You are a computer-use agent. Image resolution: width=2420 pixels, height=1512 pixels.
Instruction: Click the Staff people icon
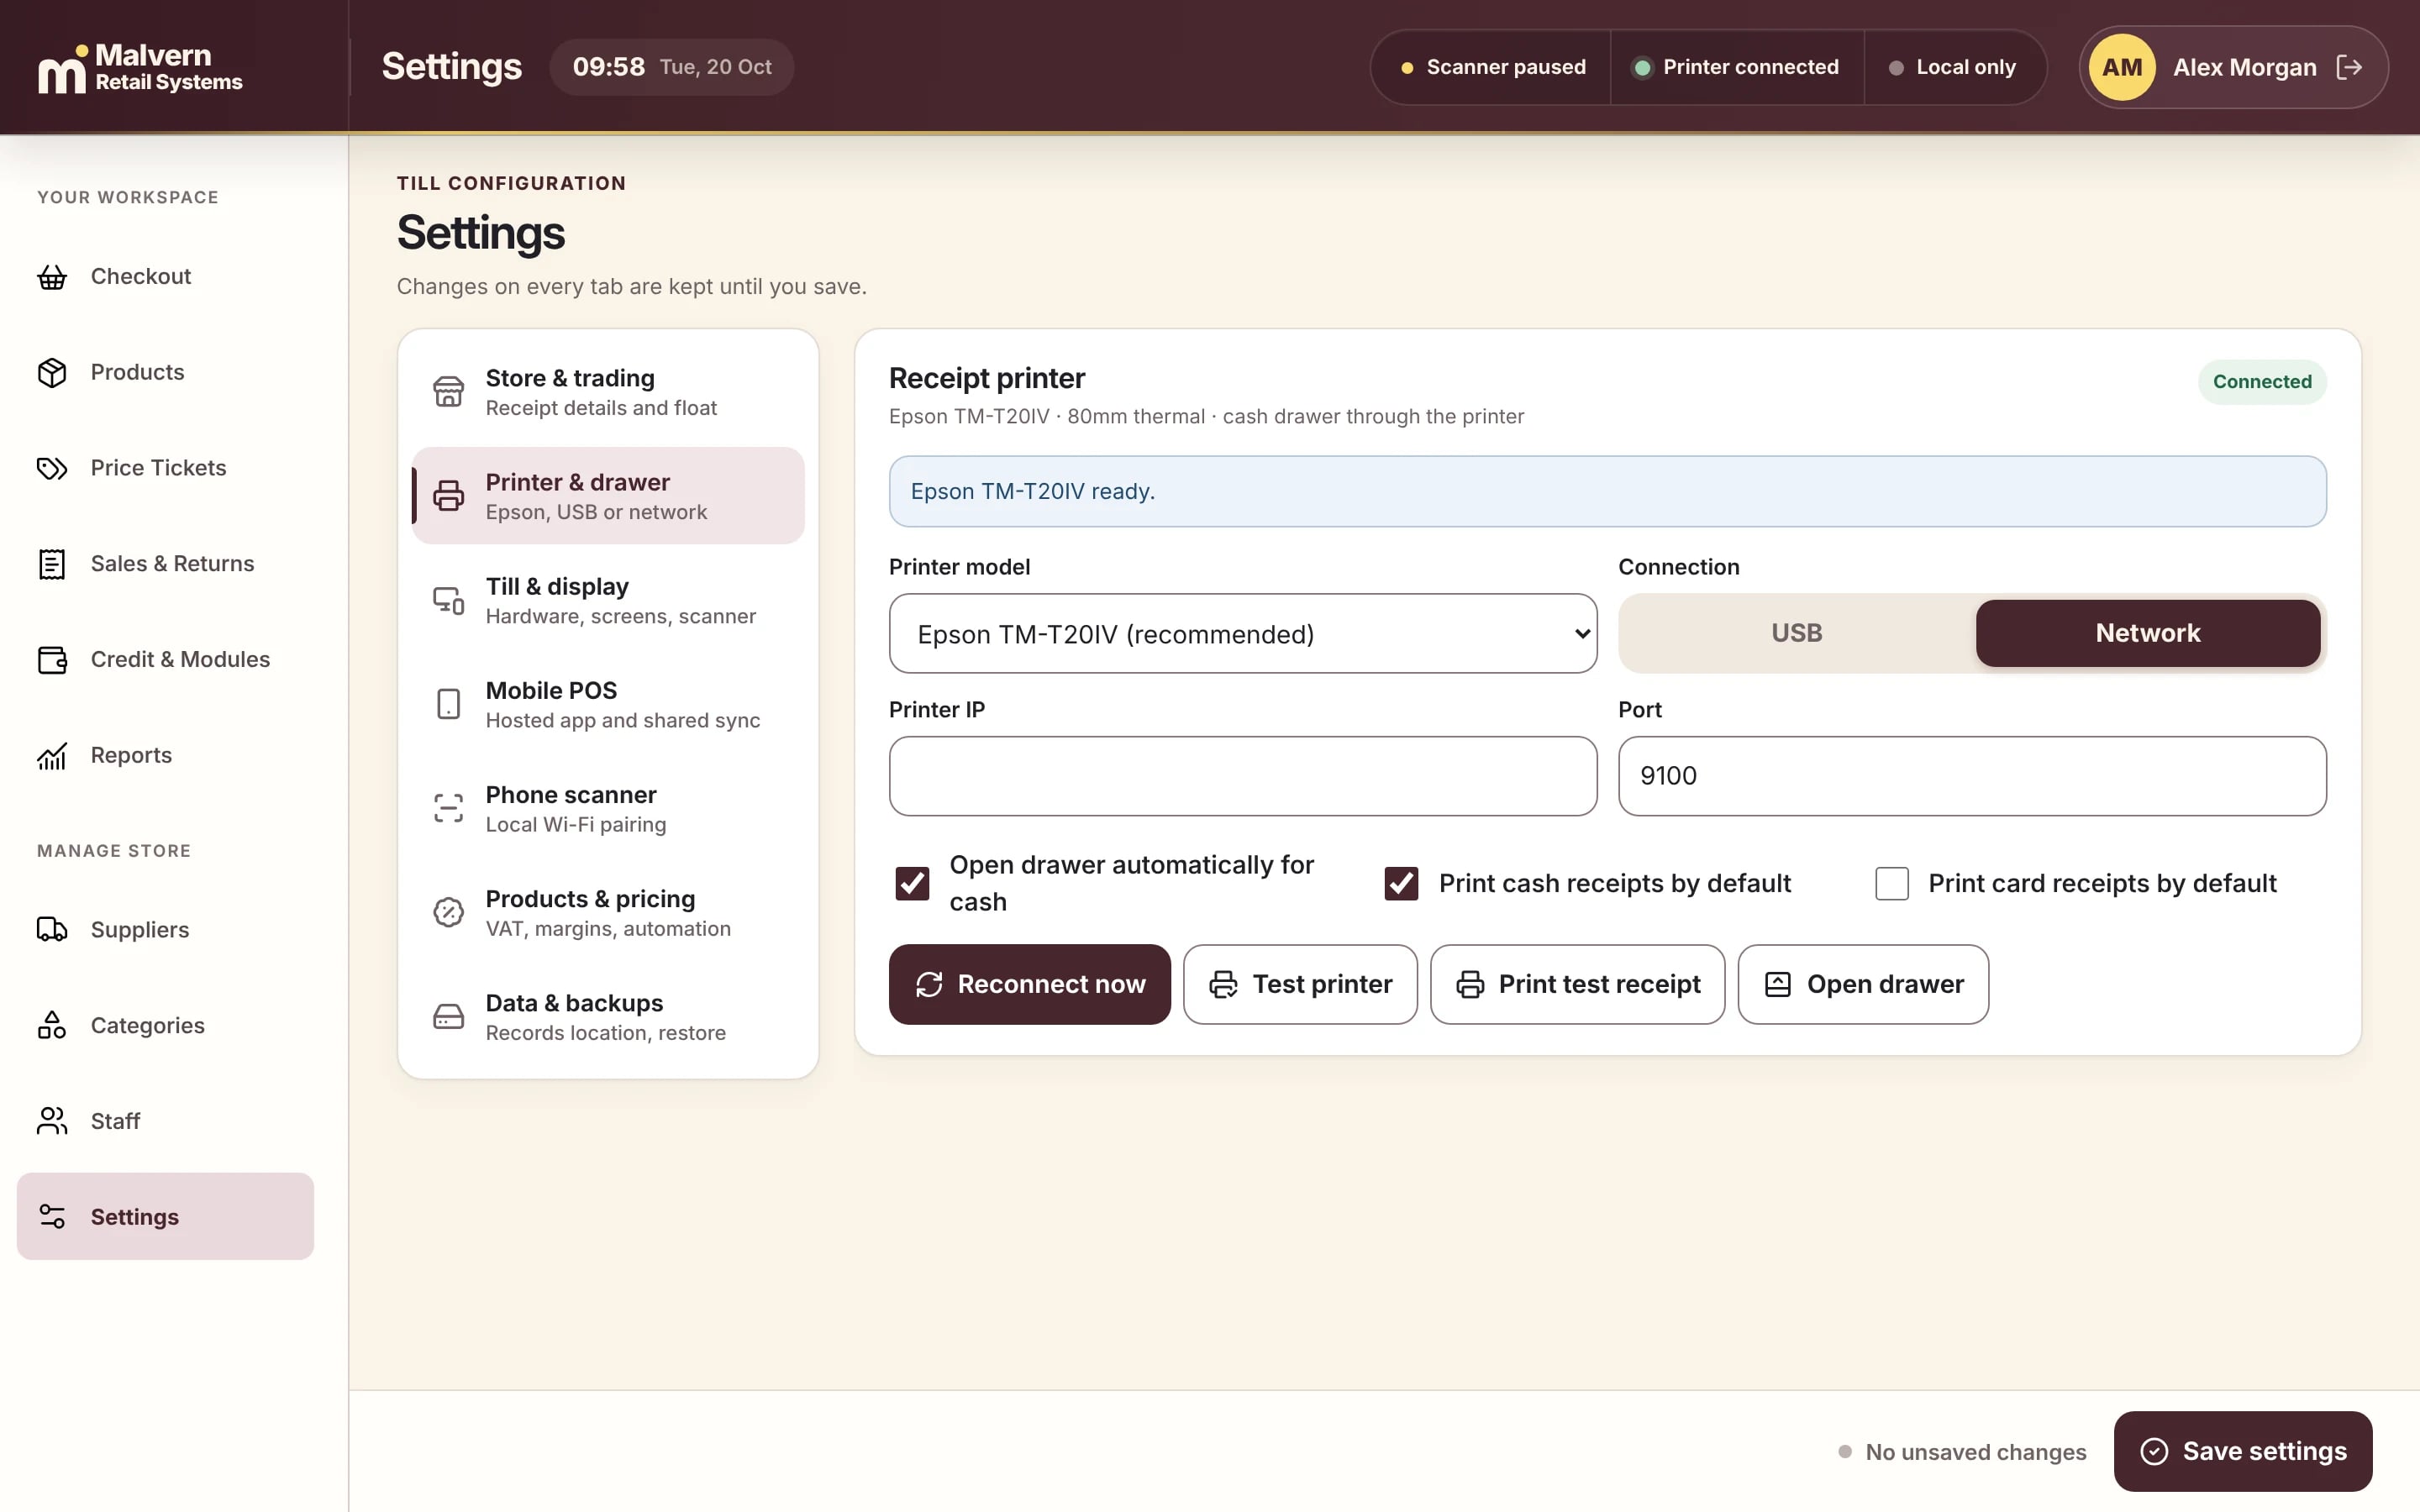coord(52,1121)
